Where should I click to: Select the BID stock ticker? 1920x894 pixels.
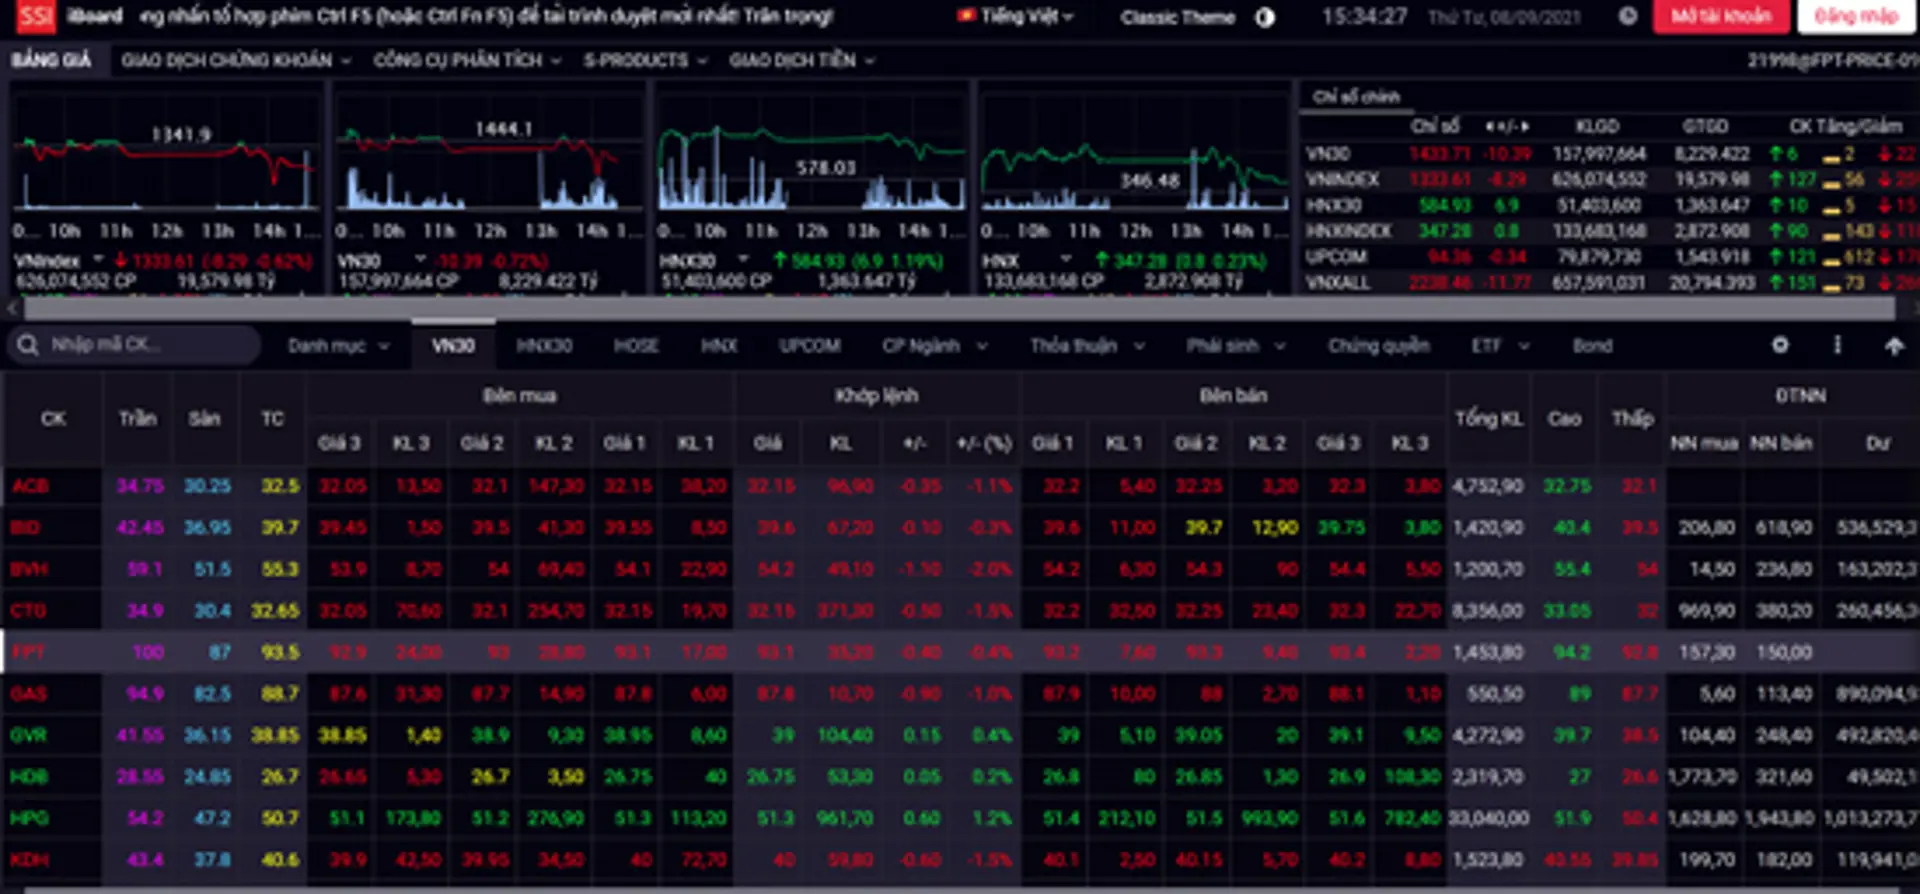click(26, 527)
